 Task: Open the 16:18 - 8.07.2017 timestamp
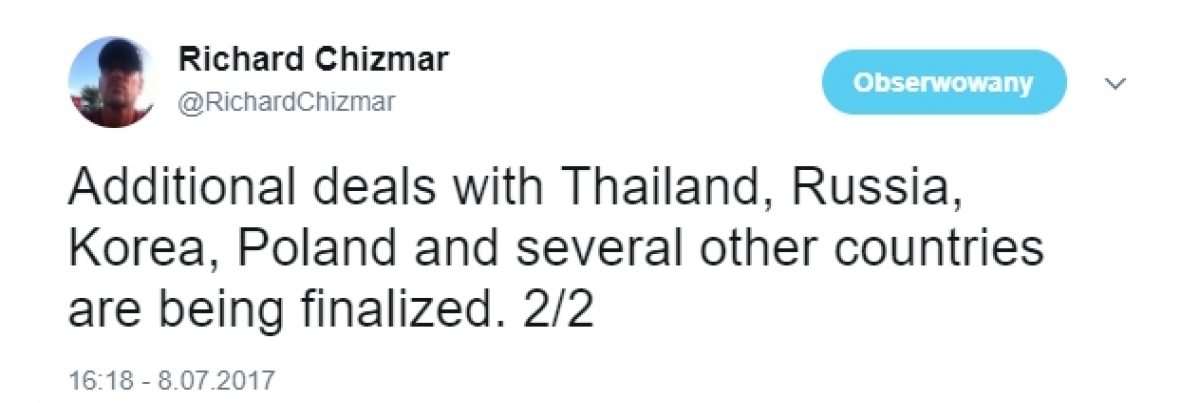point(171,380)
